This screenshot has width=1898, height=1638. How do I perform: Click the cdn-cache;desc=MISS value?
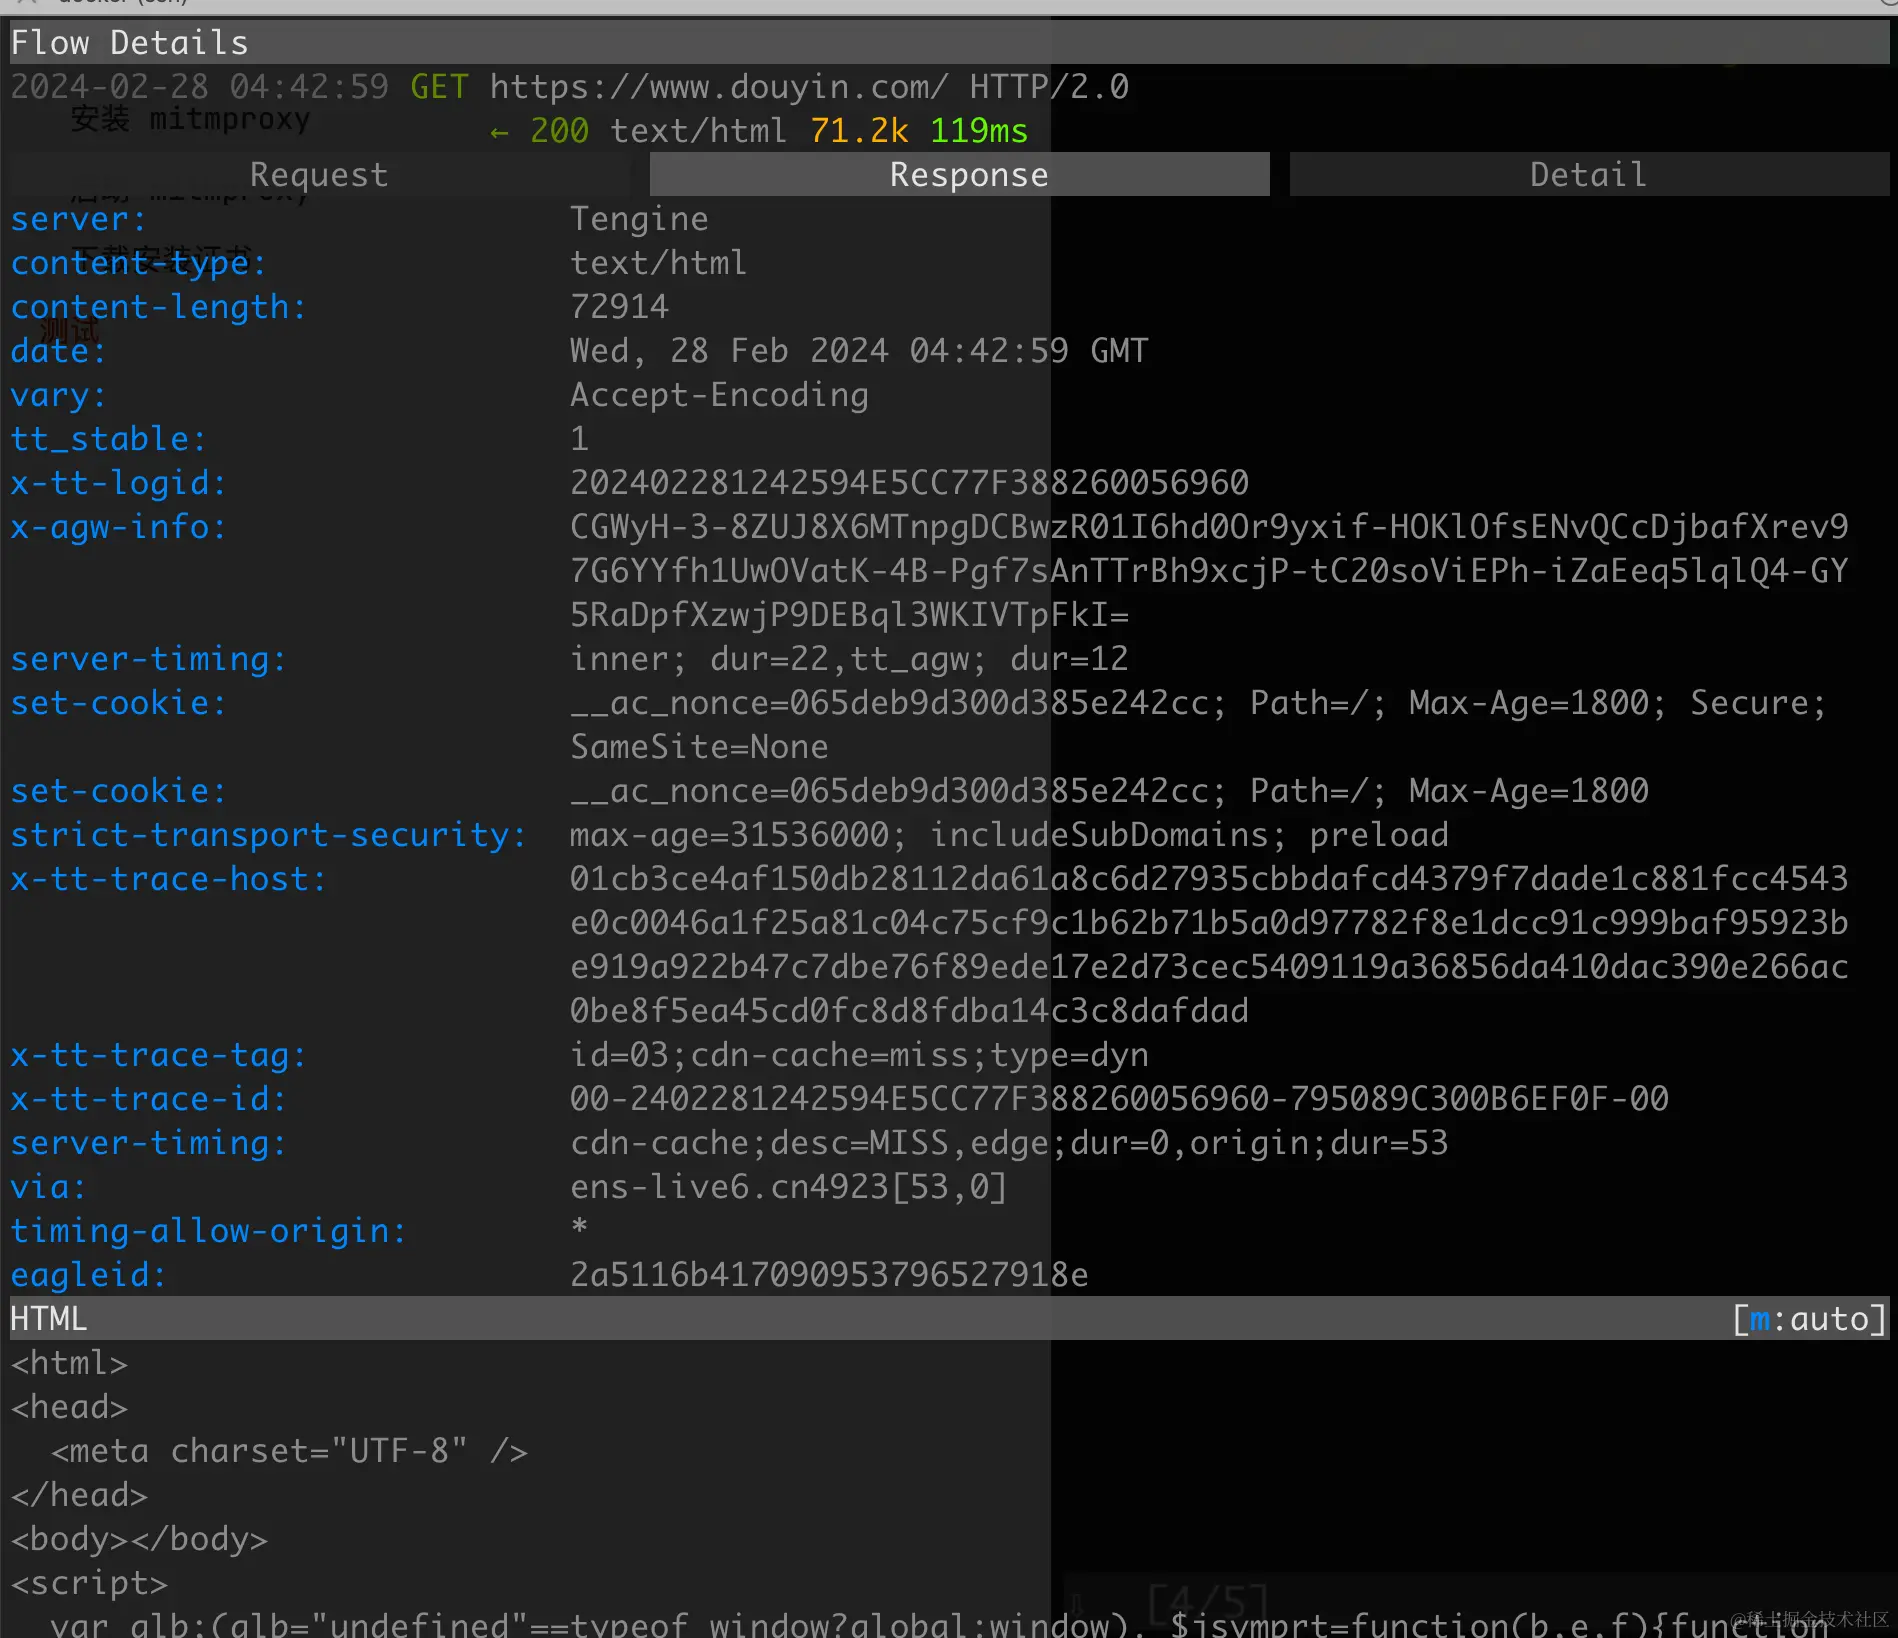[x=759, y=1143]
